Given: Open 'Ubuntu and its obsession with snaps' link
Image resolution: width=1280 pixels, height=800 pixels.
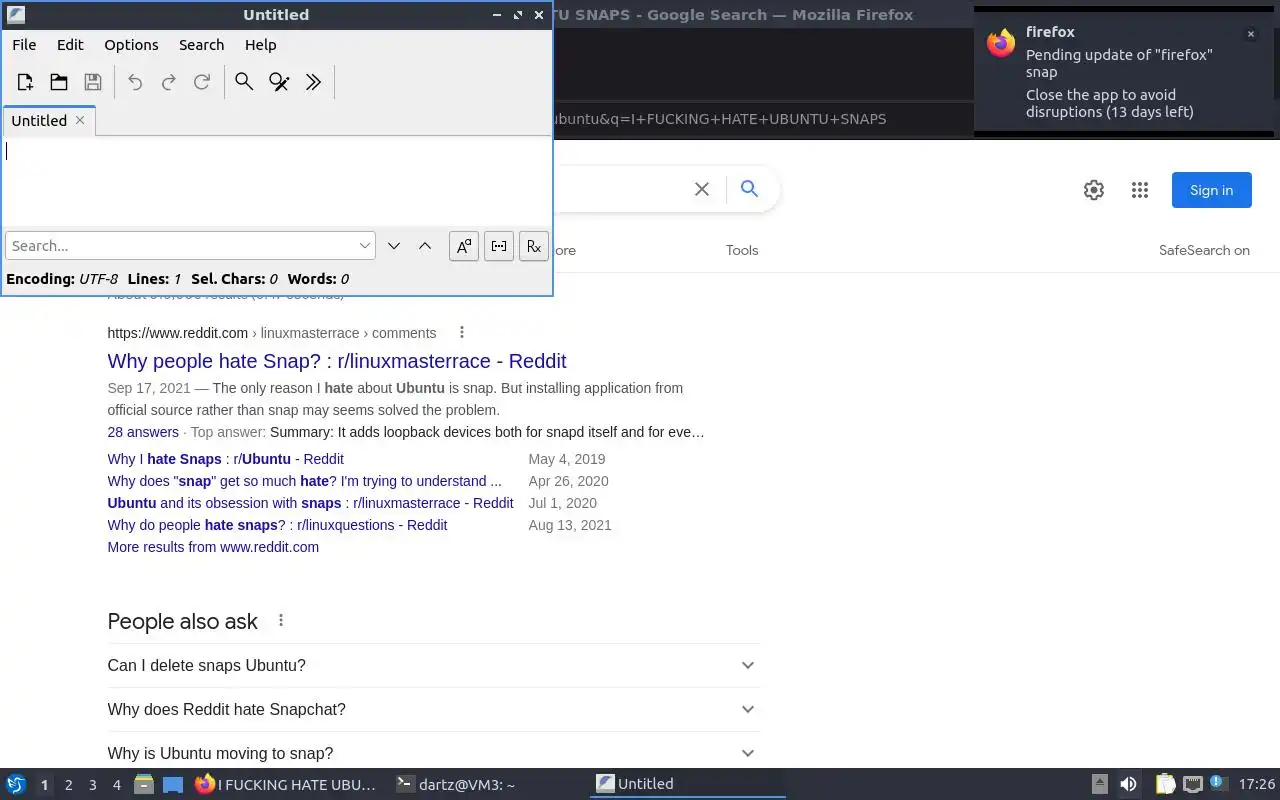Looking at the screenshot, I should [310, 503].
